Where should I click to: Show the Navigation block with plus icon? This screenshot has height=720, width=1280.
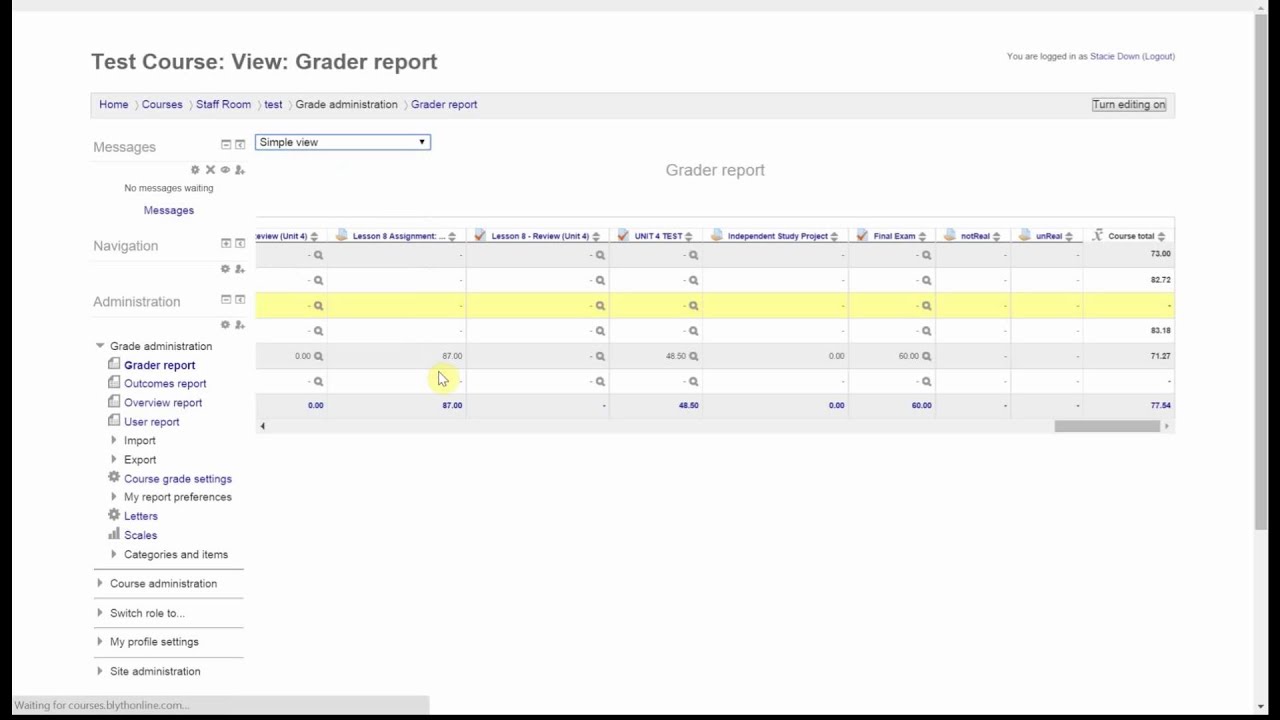226,244
